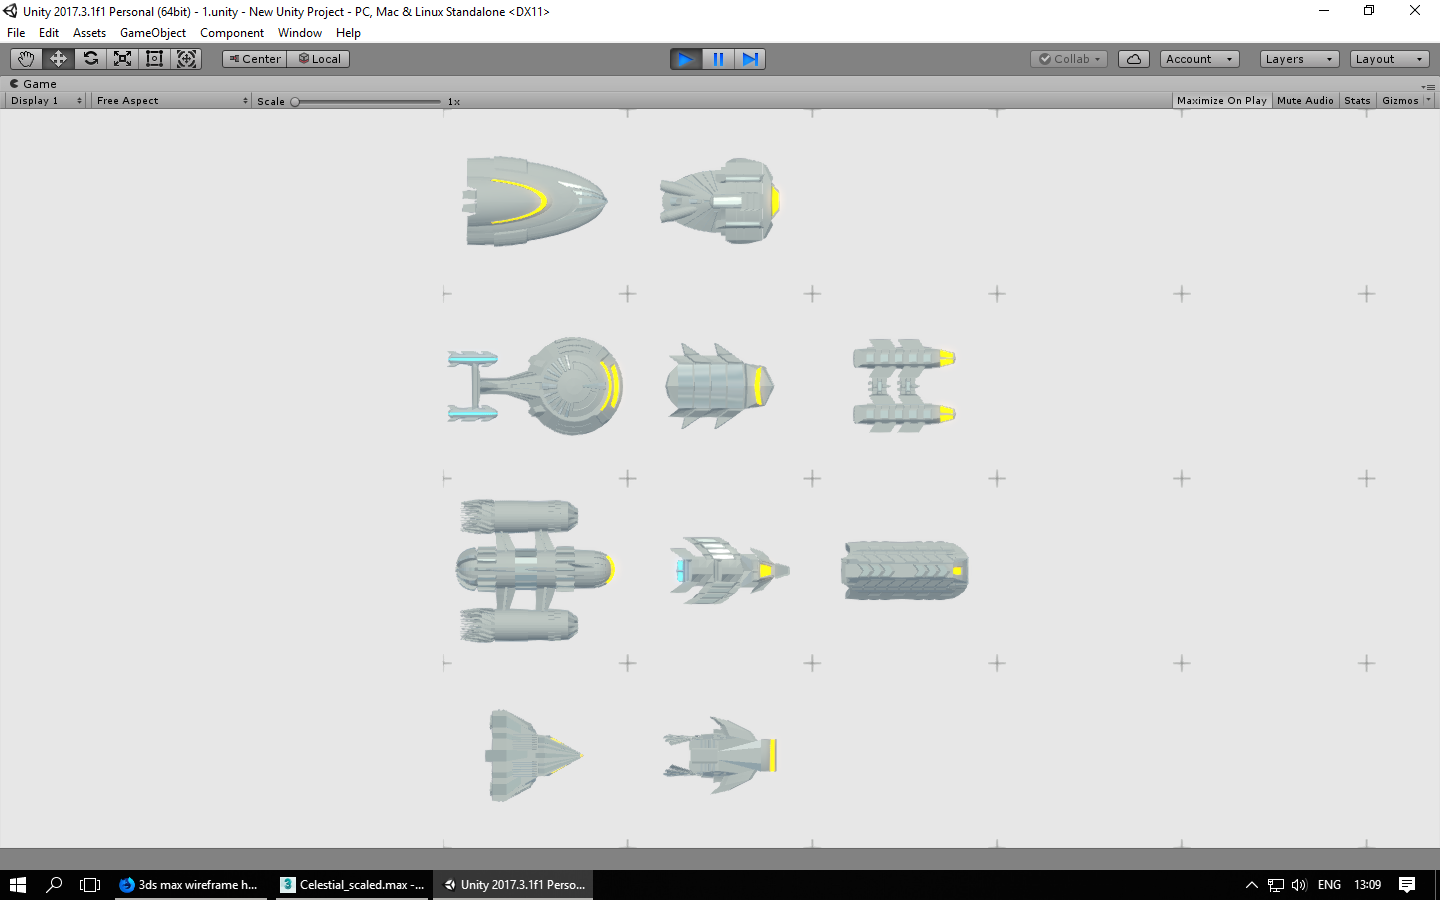Open the Display 1 dropdown
This screenshot has height=900, width=1440.
point(46,101)
